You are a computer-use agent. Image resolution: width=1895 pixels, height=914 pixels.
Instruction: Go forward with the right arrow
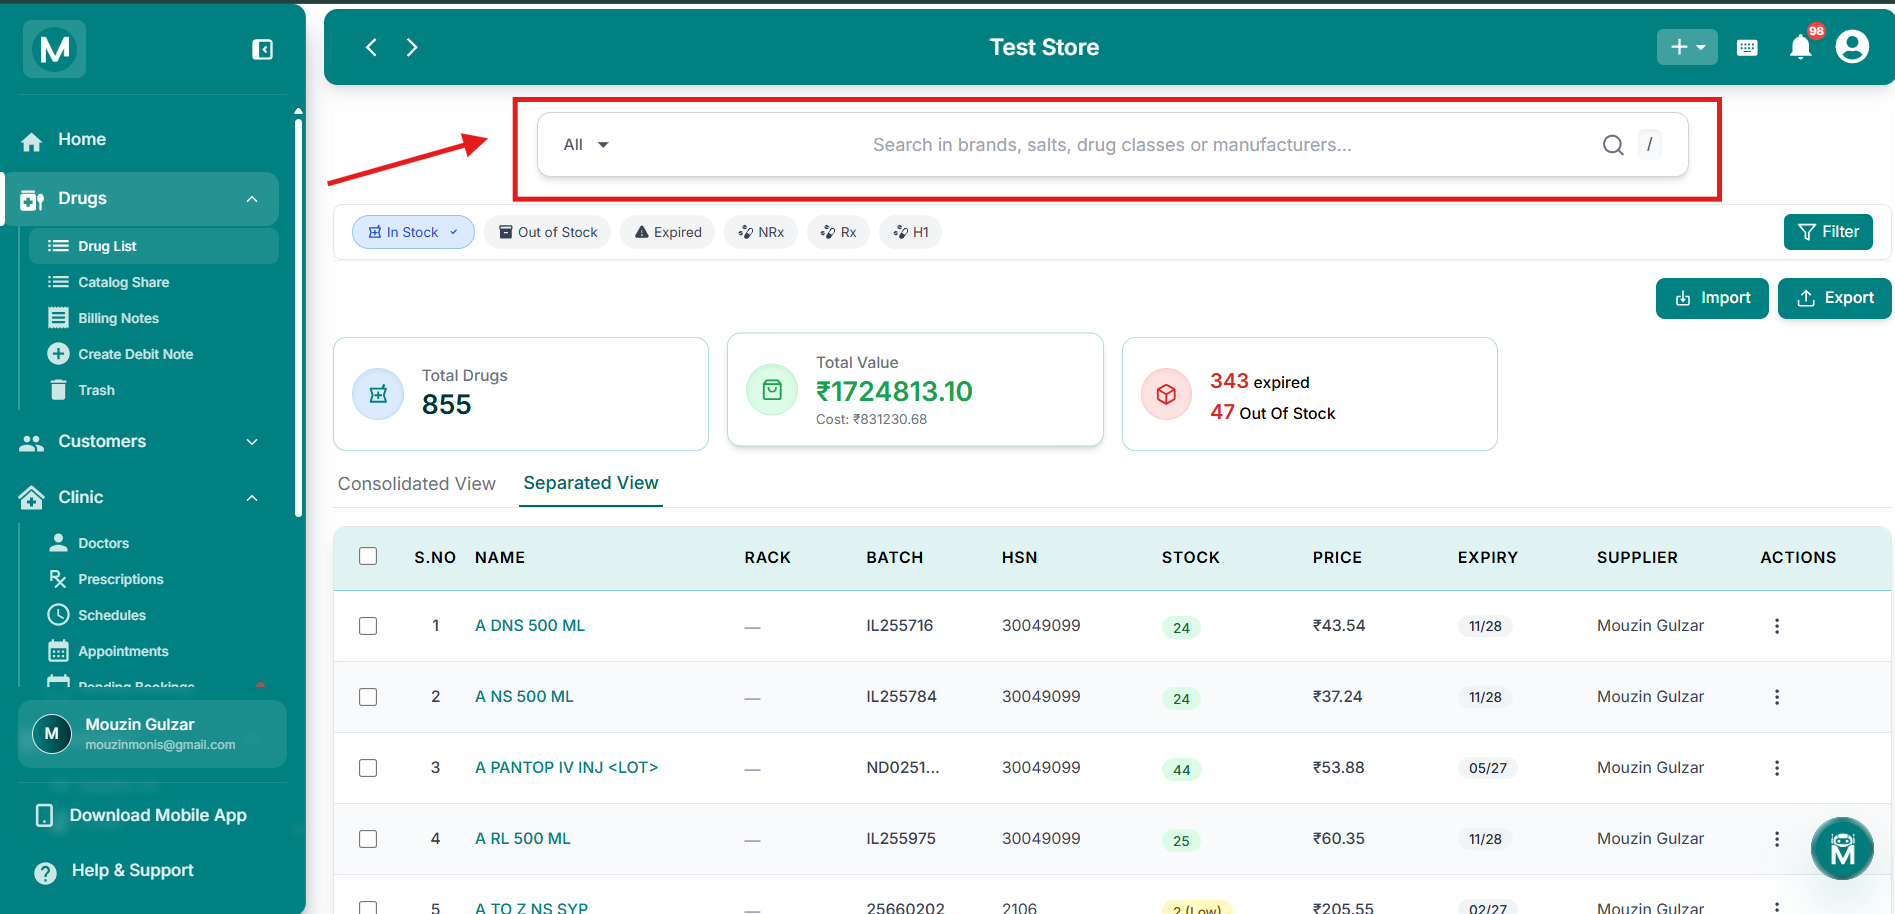pyautogui.click(x=412, y=47)
